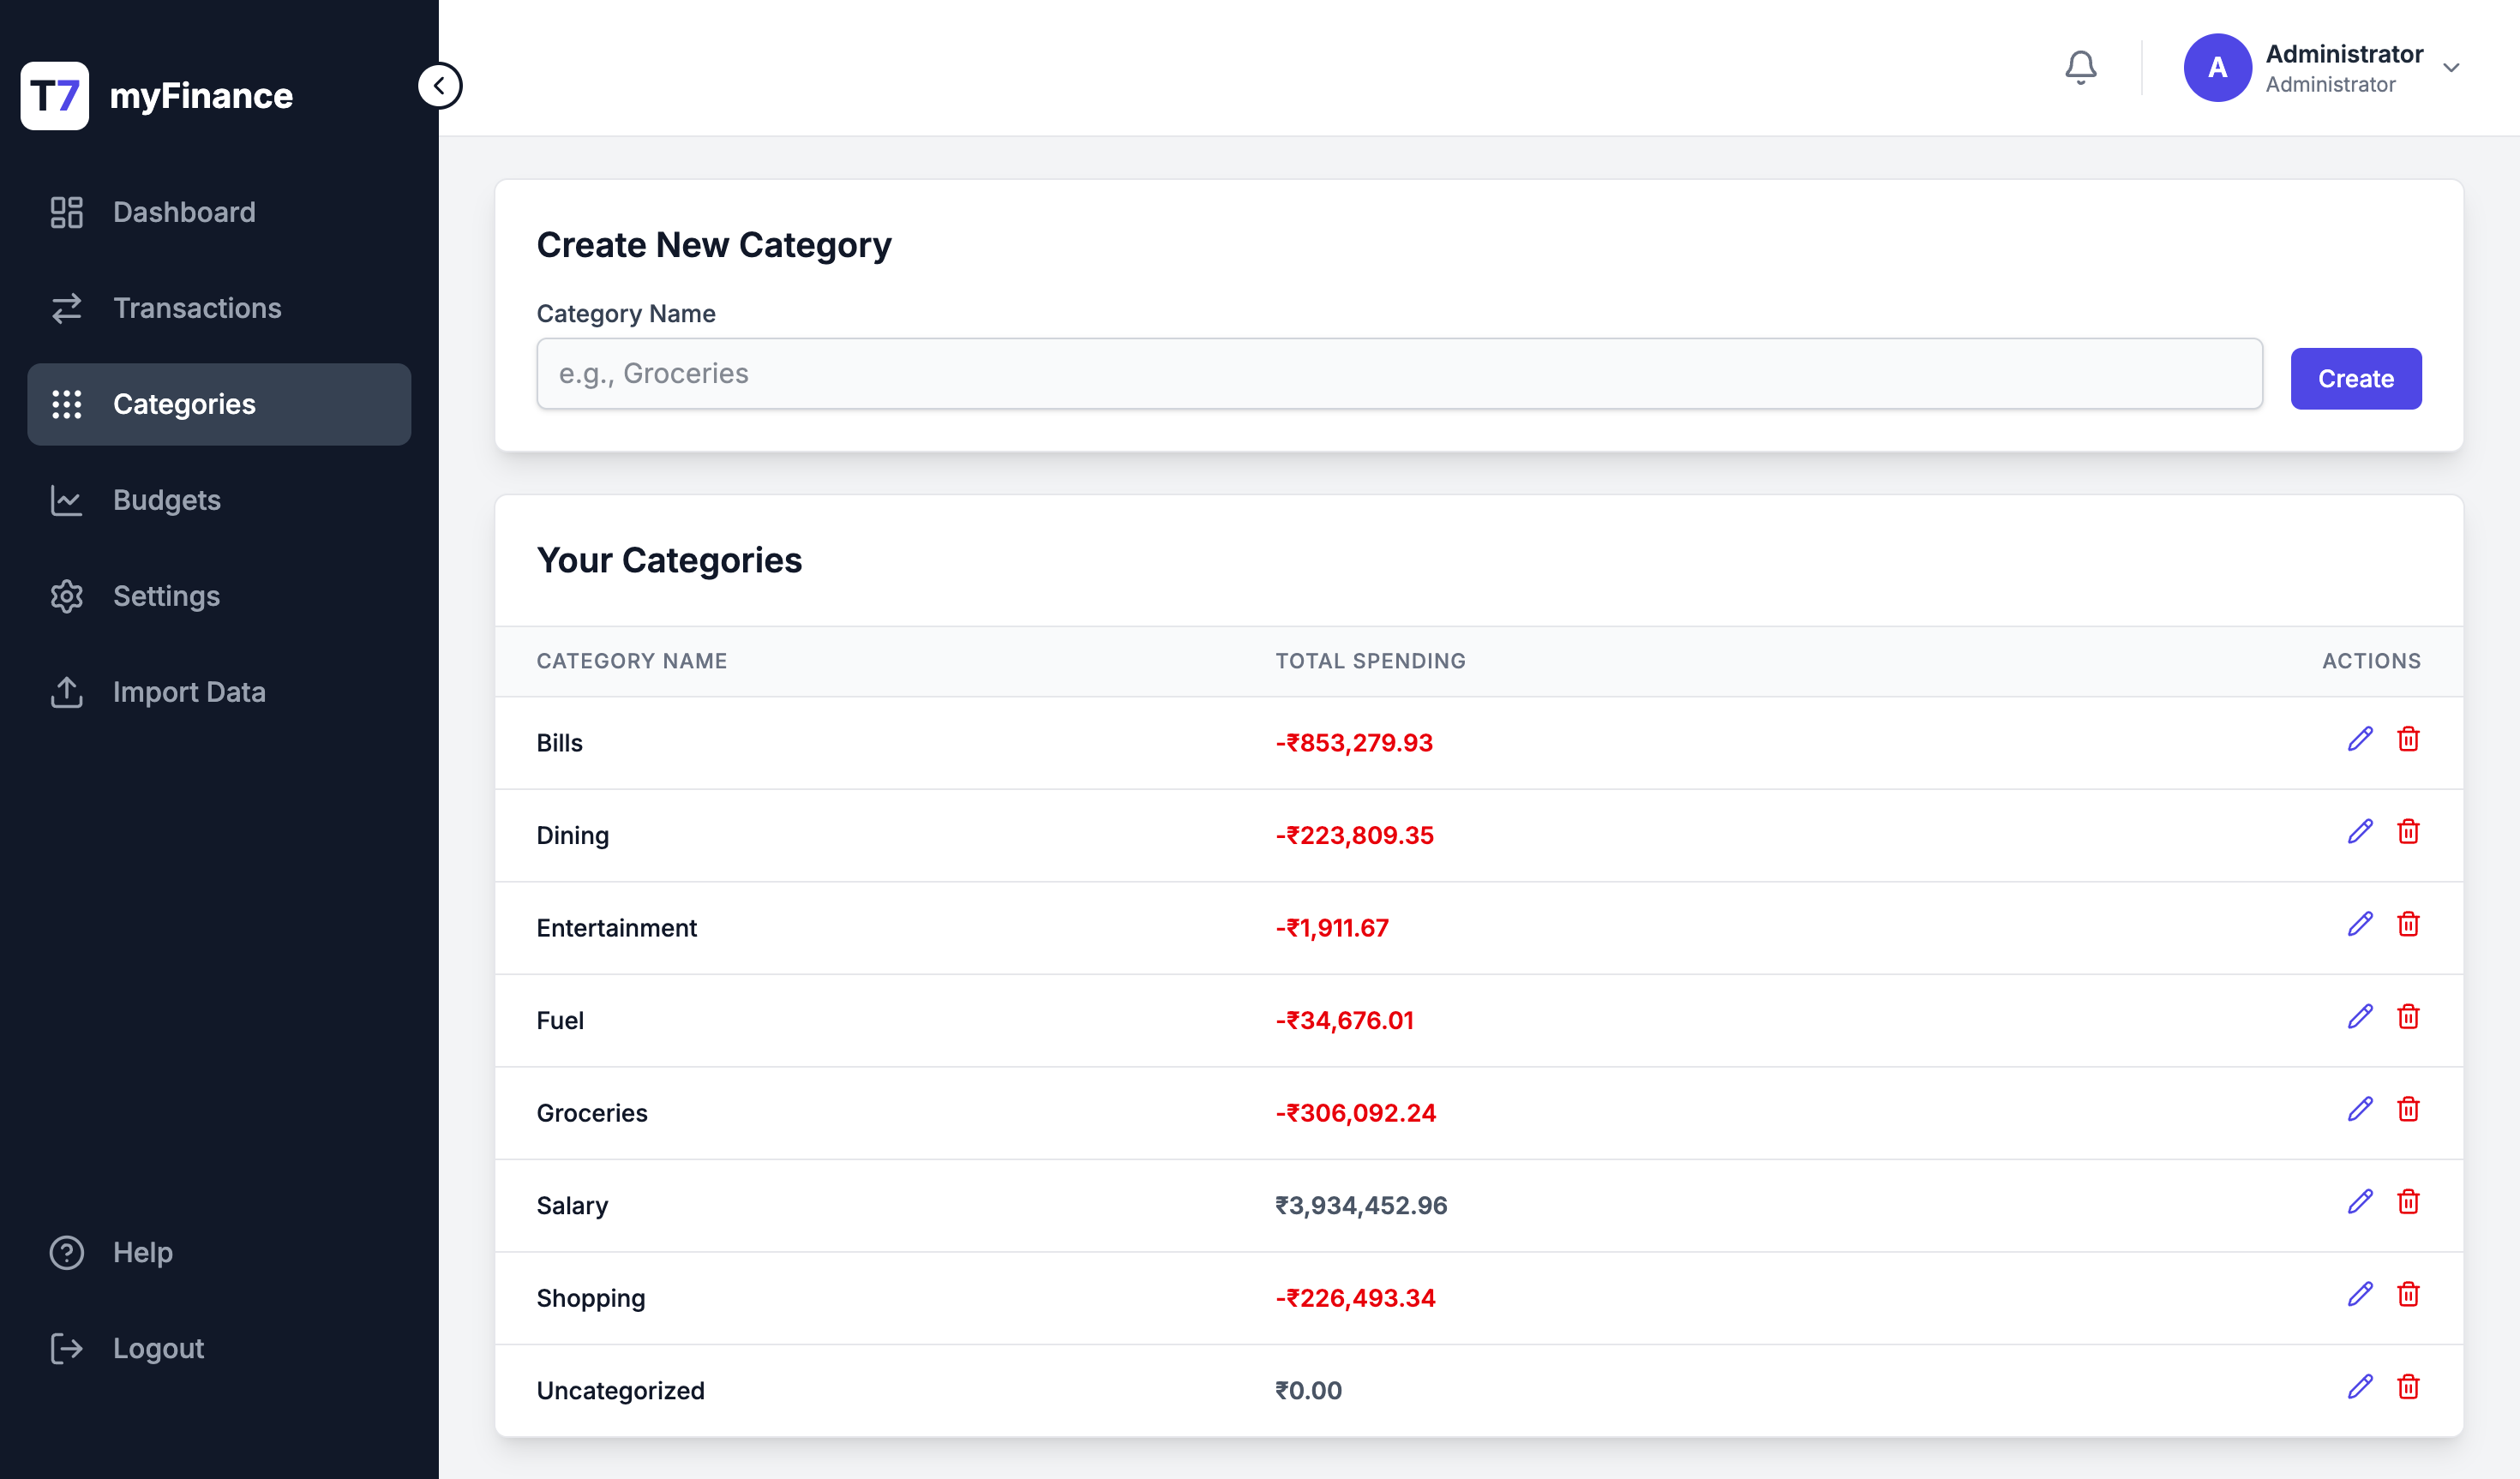Edit the Salary category
Image resolution: width=2520 pixels, height=1479 pixels.
pos(2360,1202)
